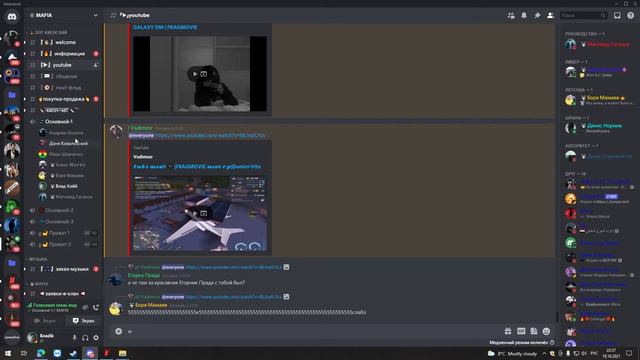The height and width of the screenshot is (360, 640).
Task: Toggle noise suppression icon
Action: [x=85, y=307]
